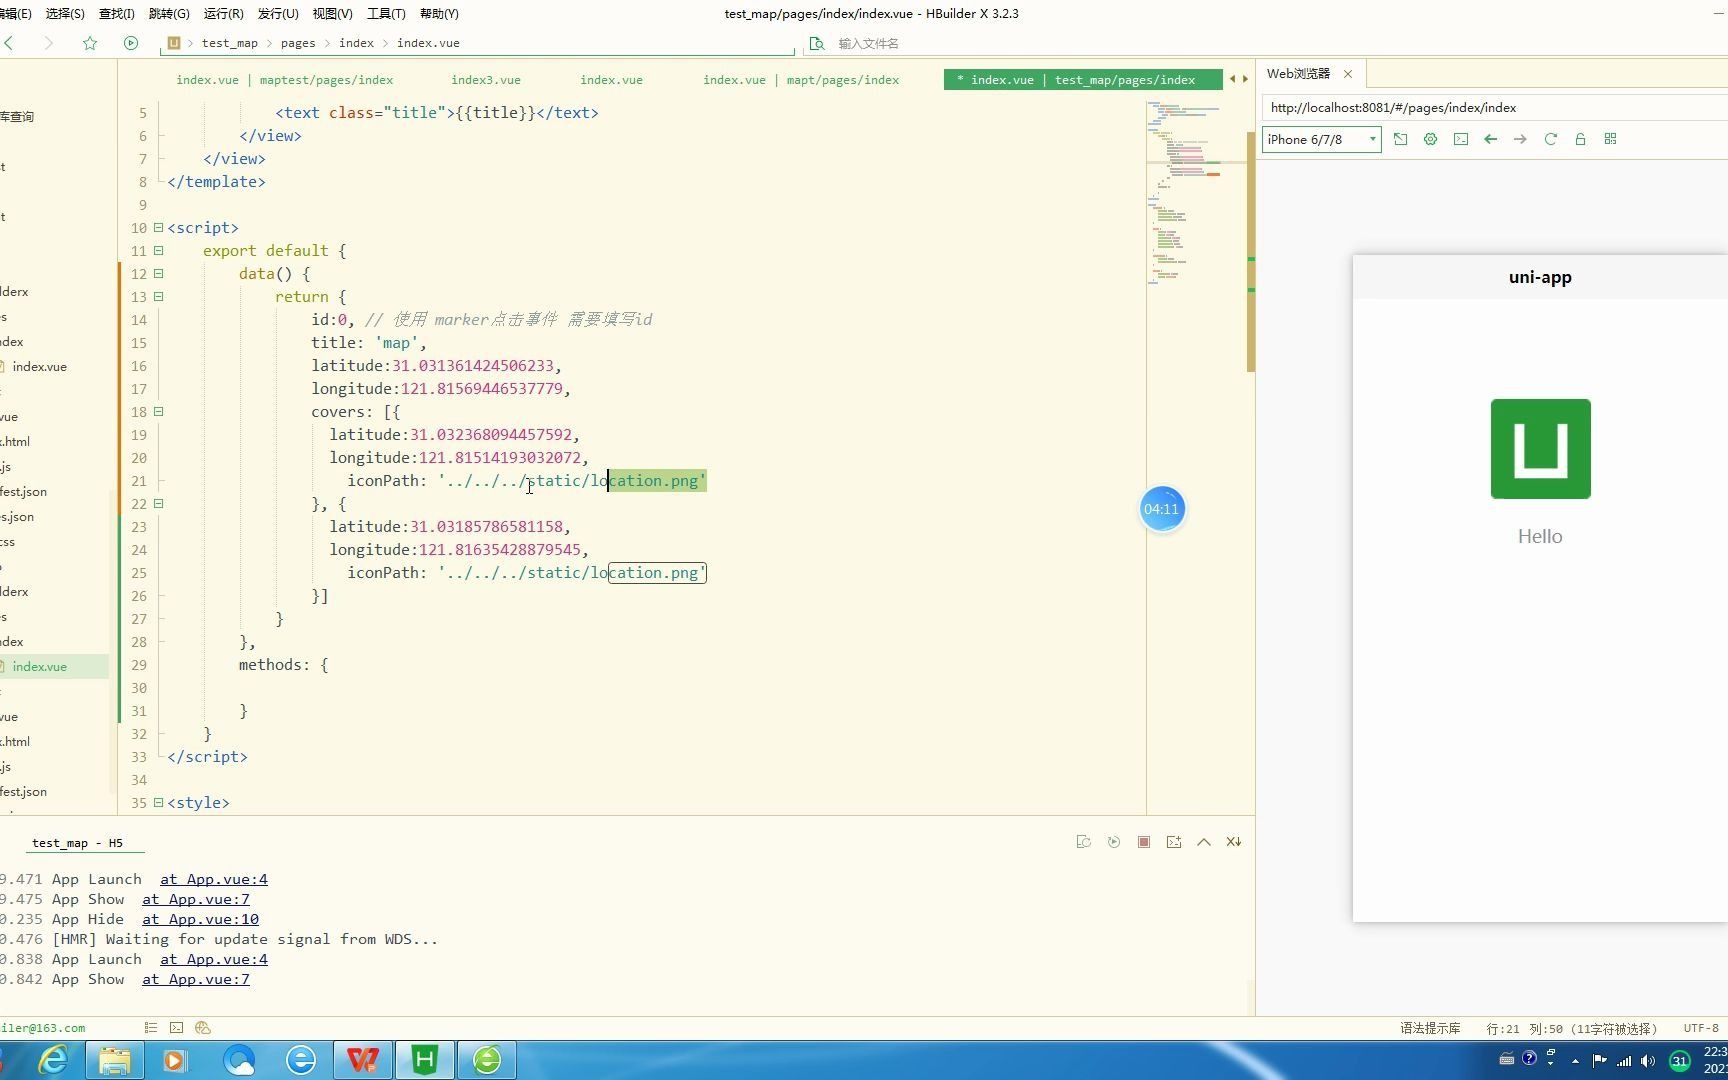Open WPS from the taskbar
Viewport: 1728px width, 1080px height.
363,1060
